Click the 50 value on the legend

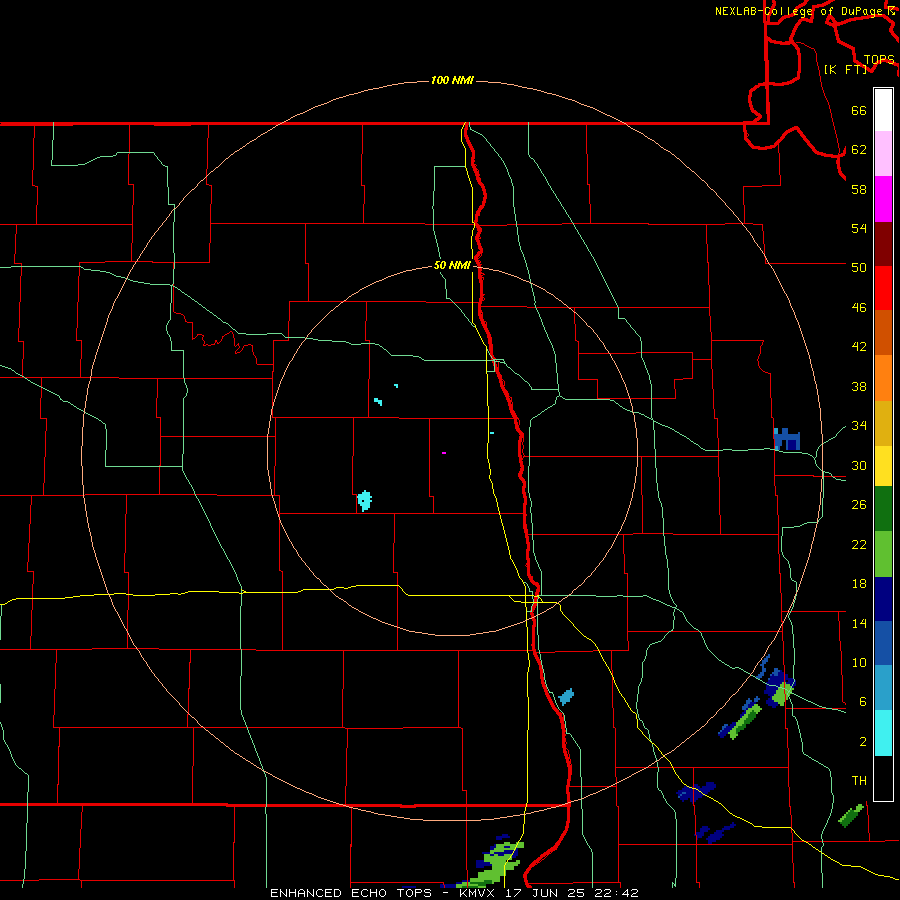pyautogui.click(x=859, y=267)
